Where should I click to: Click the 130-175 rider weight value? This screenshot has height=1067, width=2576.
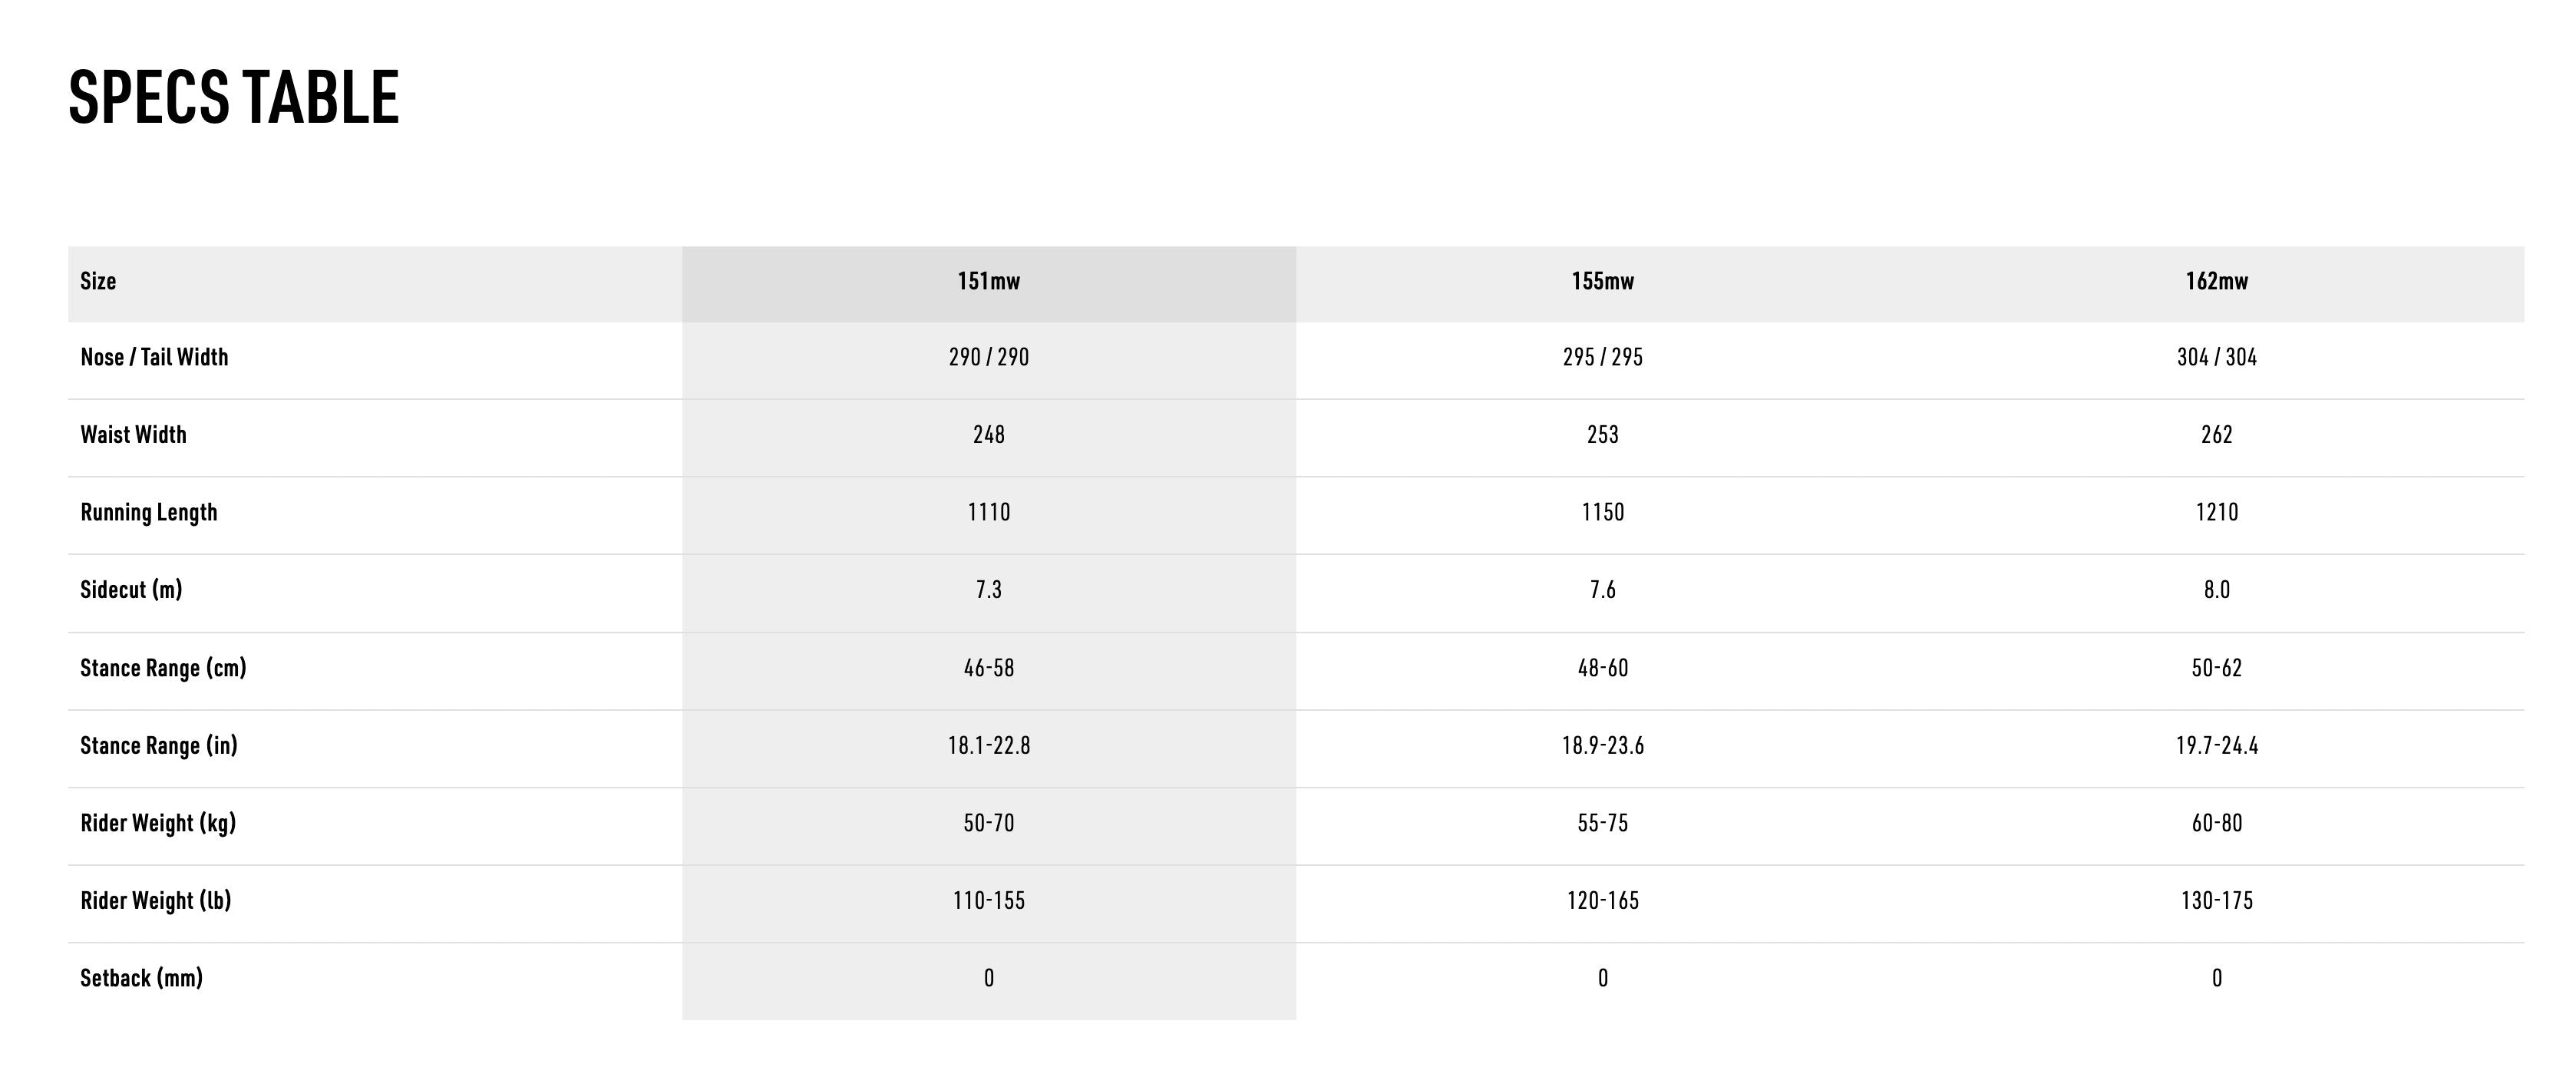(x=2216, y=900)
